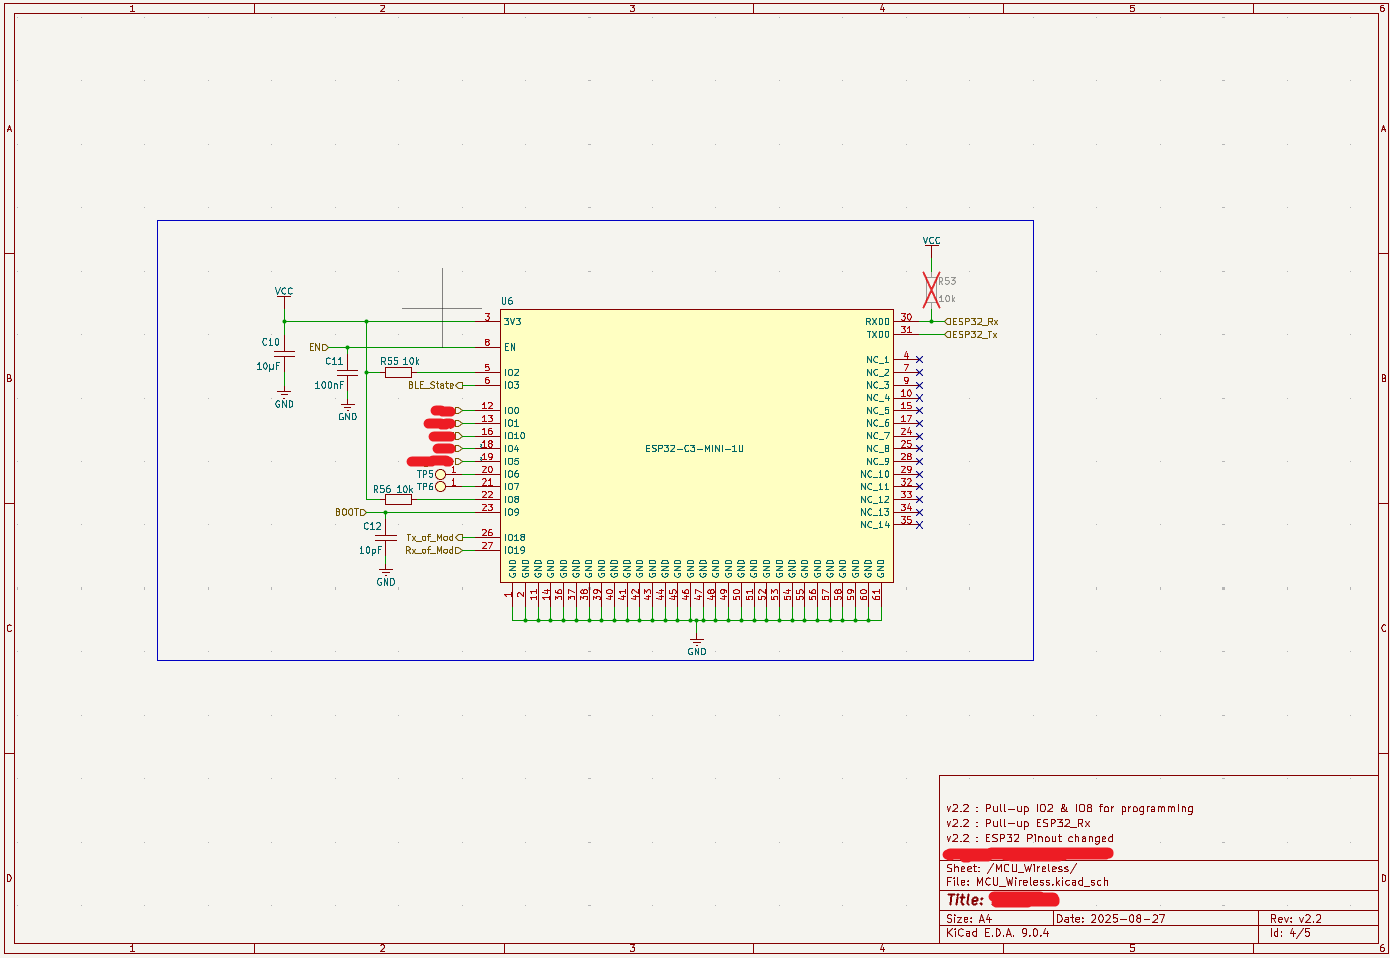The height and width of the screenshot is (958, 1390).
Task: Click test point TP6 circle
Action: tap(440, 487)
